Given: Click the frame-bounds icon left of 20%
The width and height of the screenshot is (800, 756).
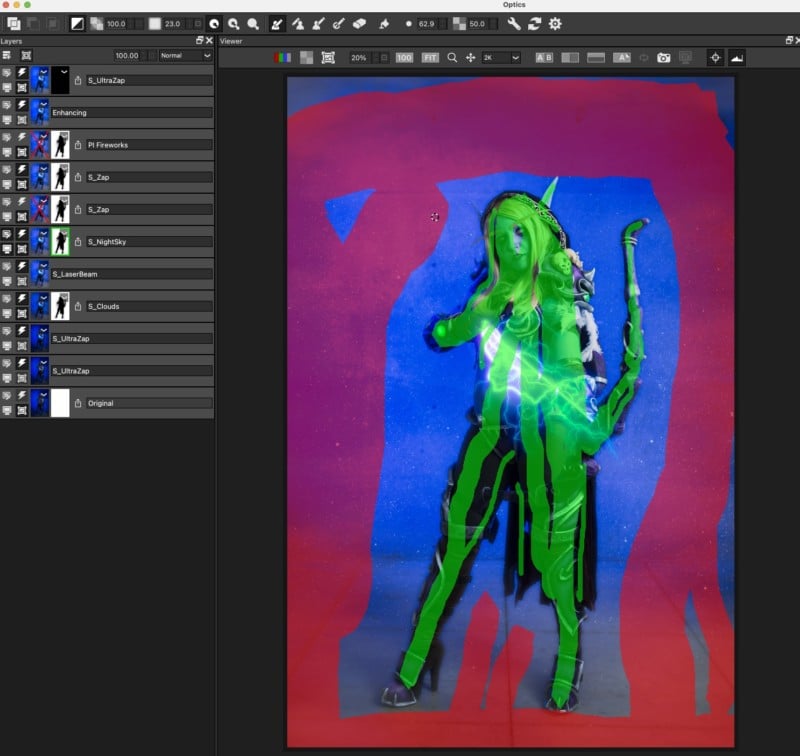Looking at the screenshot, I should 328,58.
